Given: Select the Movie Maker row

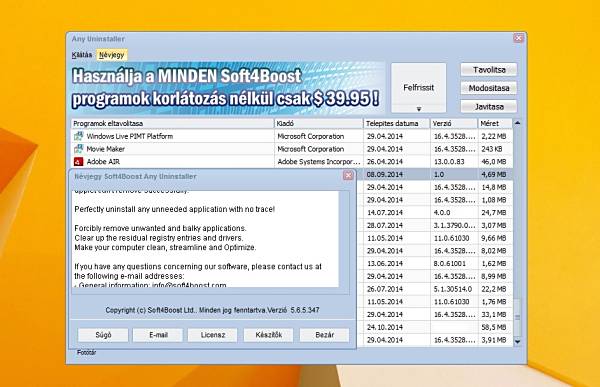Looking at the screenshot, I should click(x=292, y=149).
